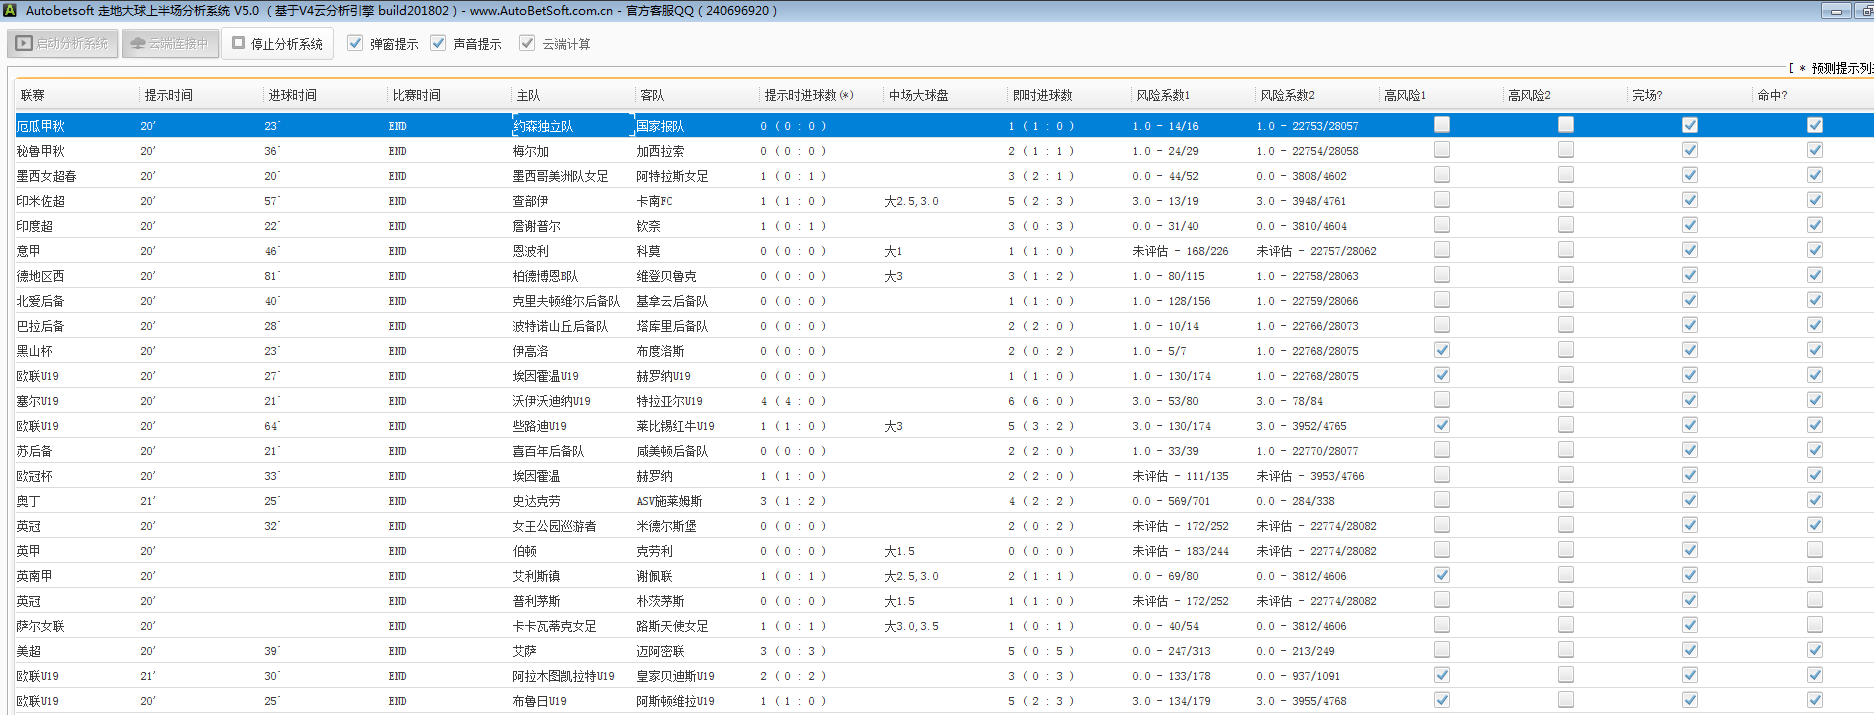The image size is (1874, 715).
Task: Click the cloud icon on 云端连接中
Action: coord(138,44)
